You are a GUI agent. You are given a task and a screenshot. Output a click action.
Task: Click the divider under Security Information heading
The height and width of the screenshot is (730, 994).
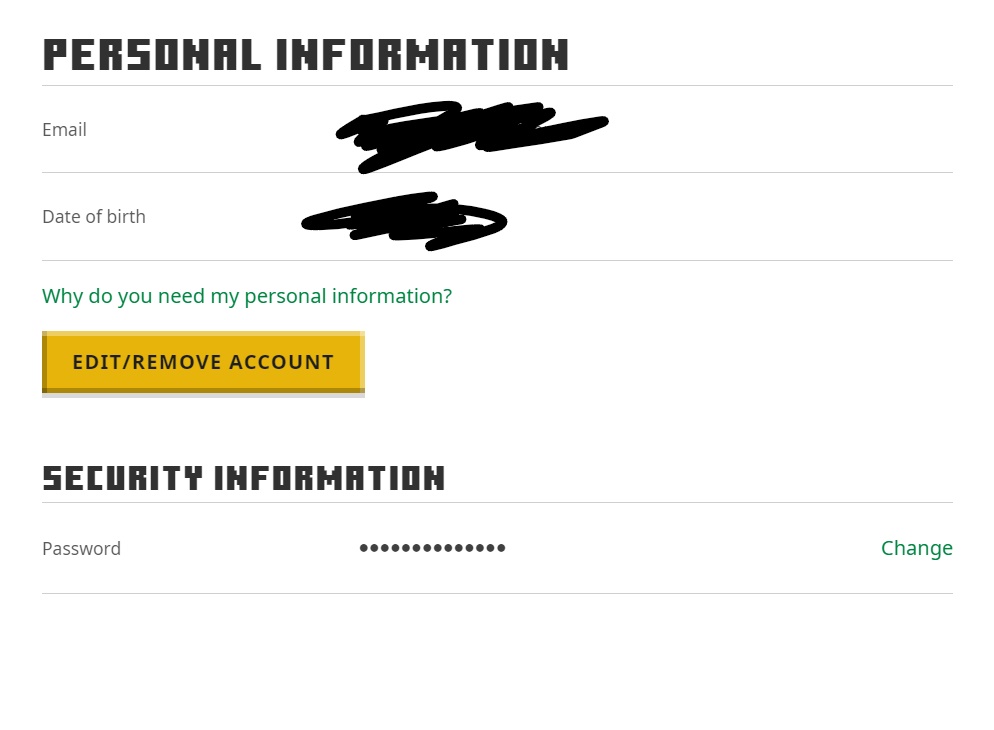pos(497,503)
